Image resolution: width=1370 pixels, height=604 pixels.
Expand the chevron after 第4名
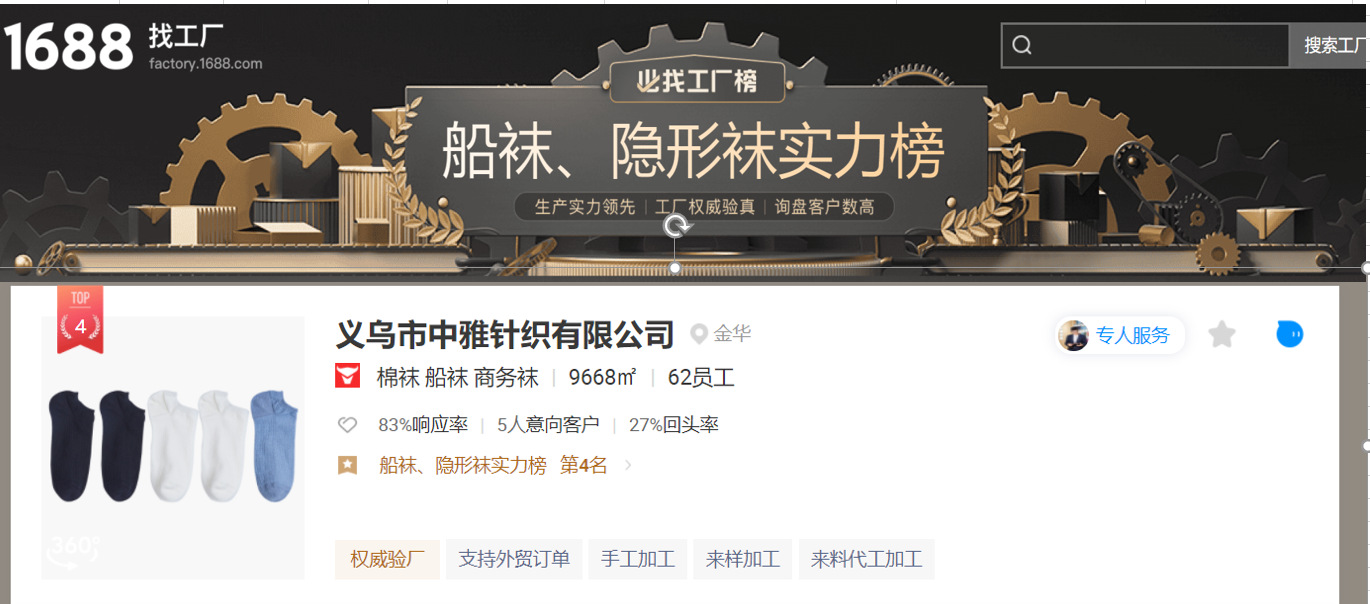pyautogui.click(x=628, y=465)
